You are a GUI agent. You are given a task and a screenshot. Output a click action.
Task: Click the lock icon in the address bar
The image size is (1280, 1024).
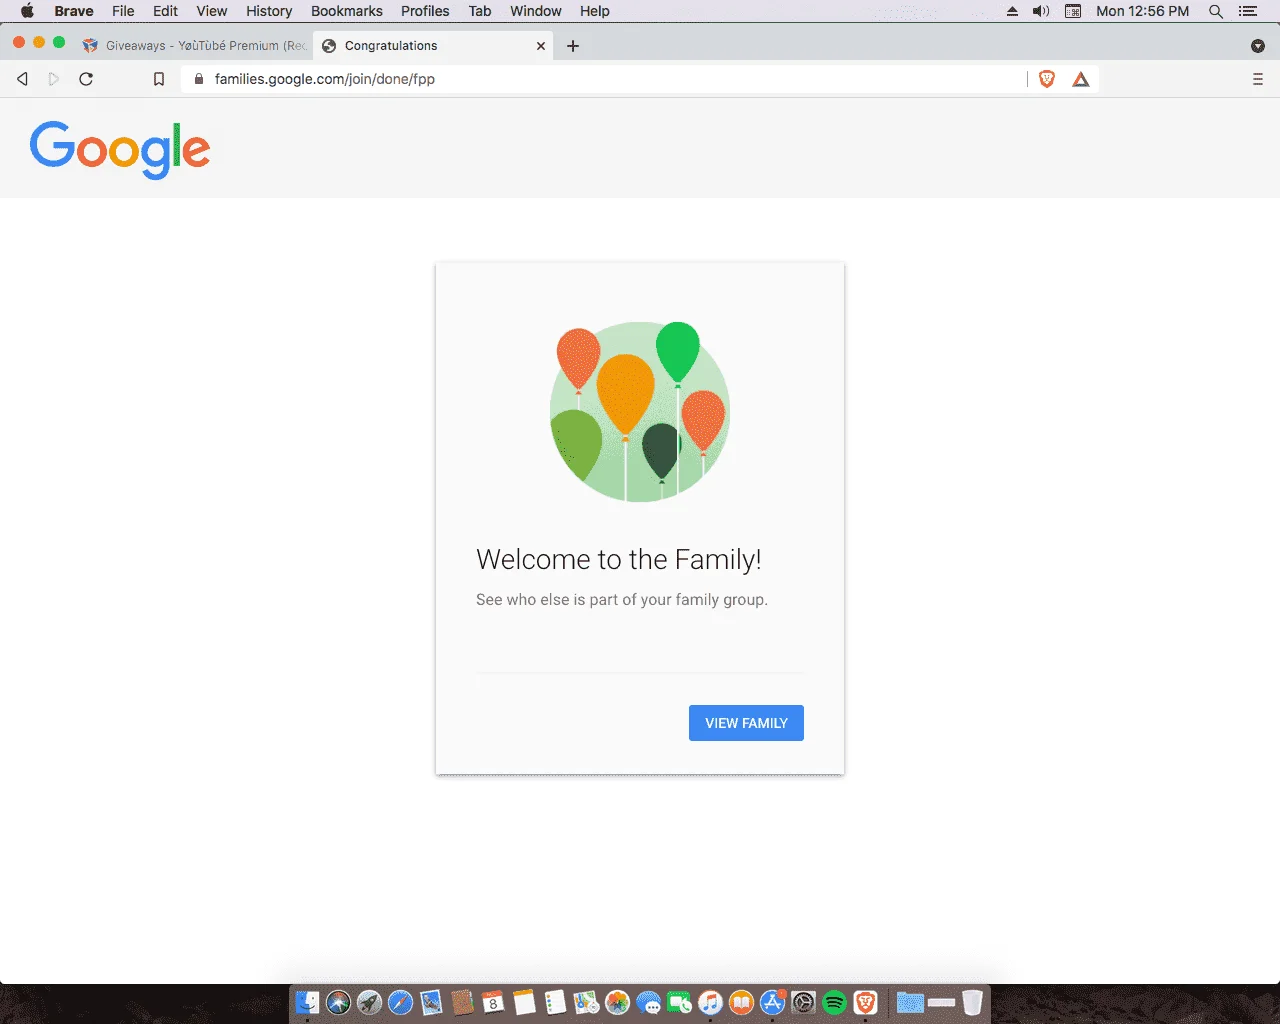coord(198,79)
